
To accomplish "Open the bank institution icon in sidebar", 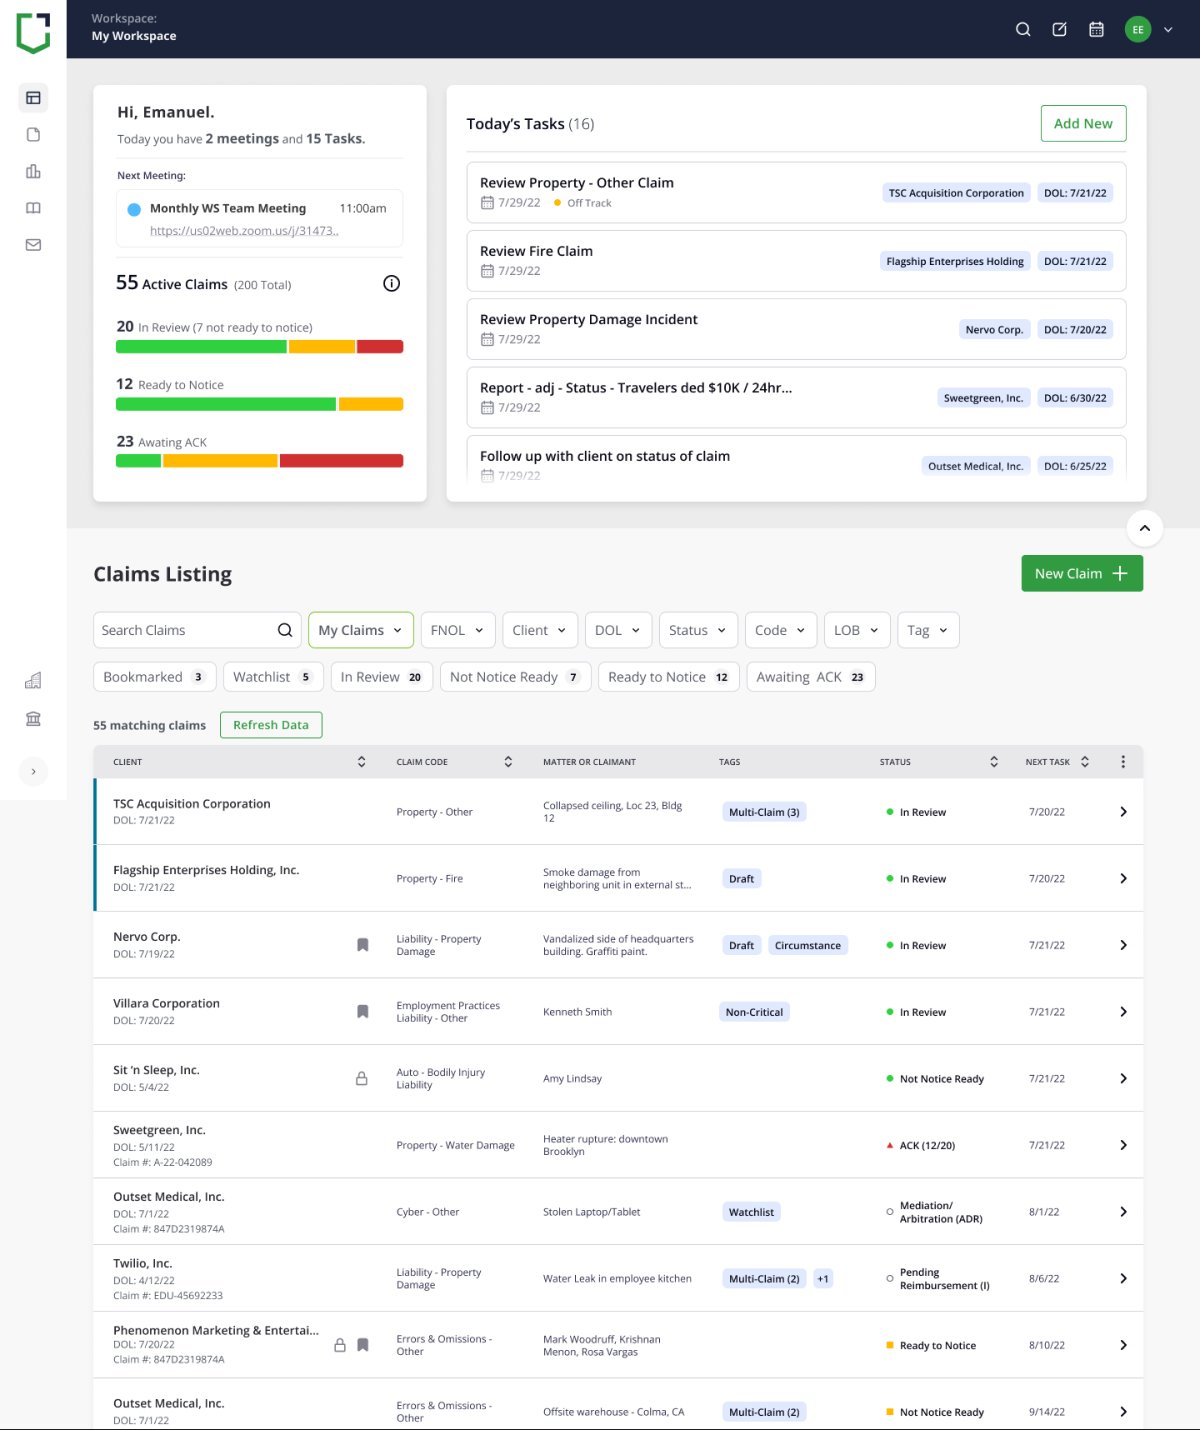I will point(33,719).
